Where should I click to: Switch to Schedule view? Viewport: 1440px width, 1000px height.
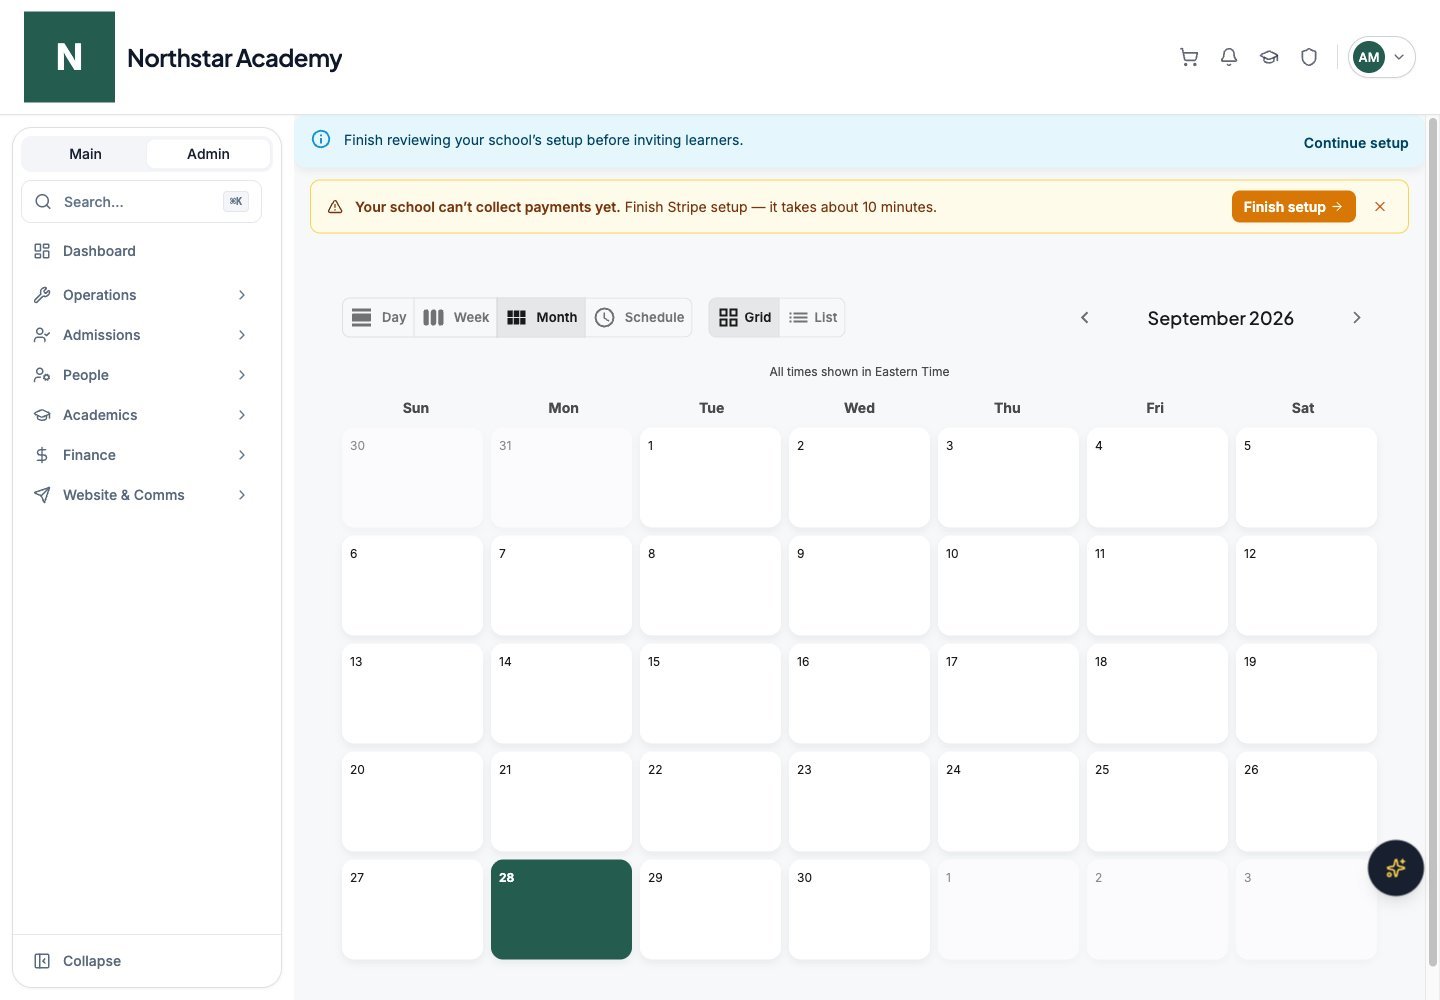[639, 318]
